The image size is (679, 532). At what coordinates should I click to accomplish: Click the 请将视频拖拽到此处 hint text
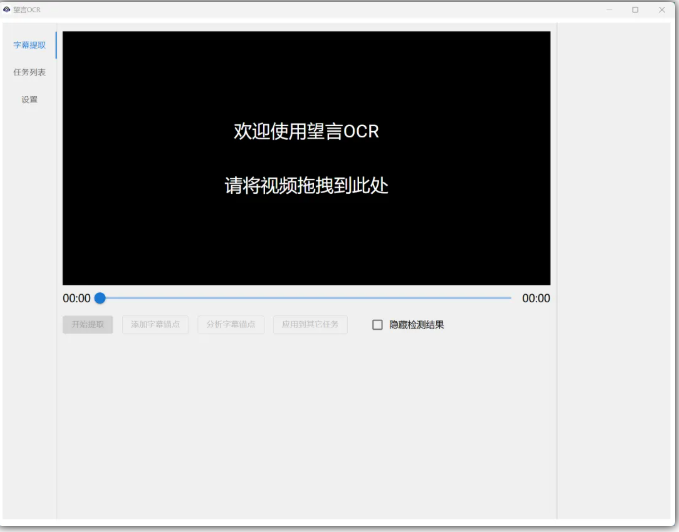click(x=307, y=186)
